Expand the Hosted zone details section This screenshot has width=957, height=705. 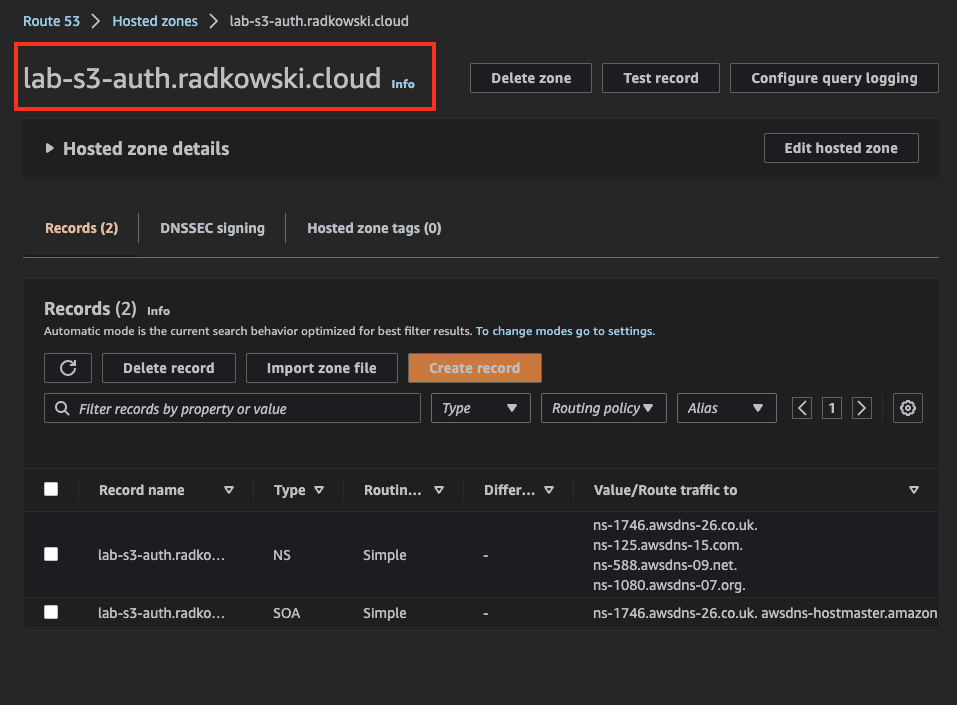(x=49, y=148)
